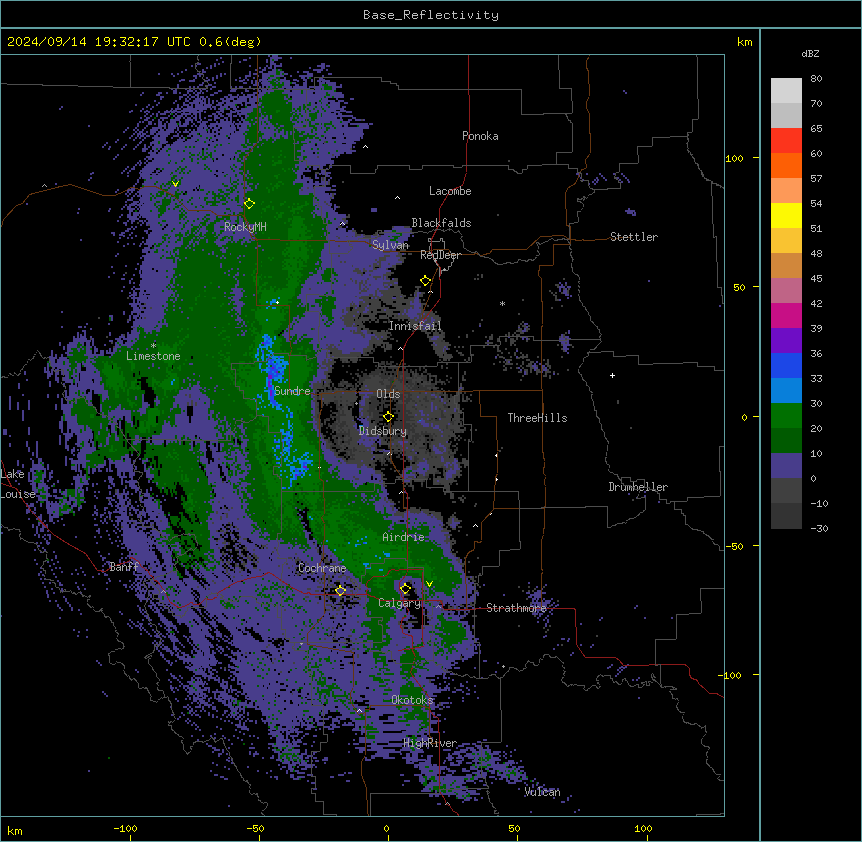Select the Blackfalds label
Image resolution: width=862 pixels, height=842 pixels.
pos(441,223)
